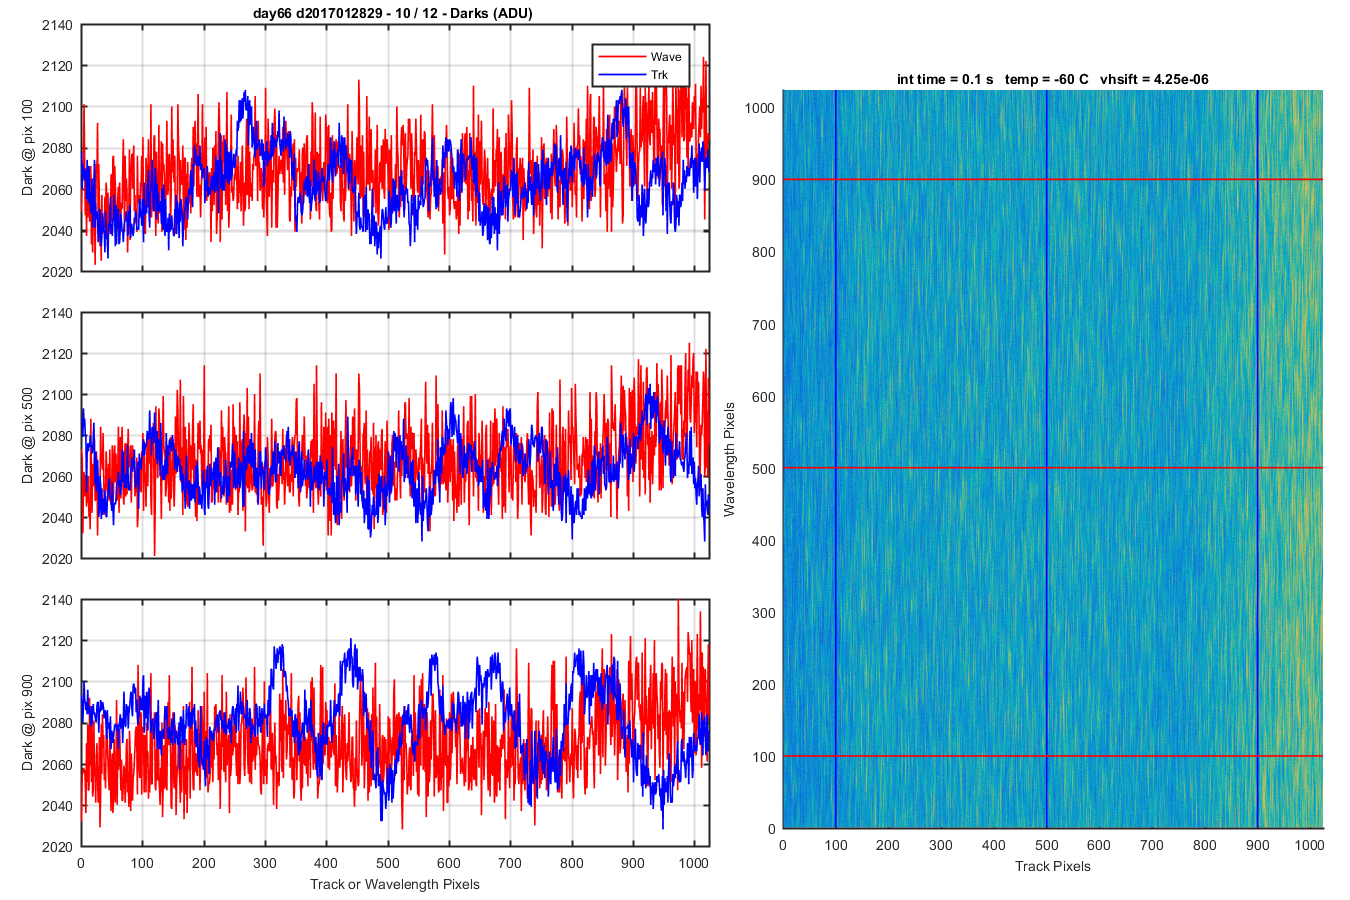Screen dimensions: 1350x900
Task: Select the 'Wave' legend entry
Action: 666,57
